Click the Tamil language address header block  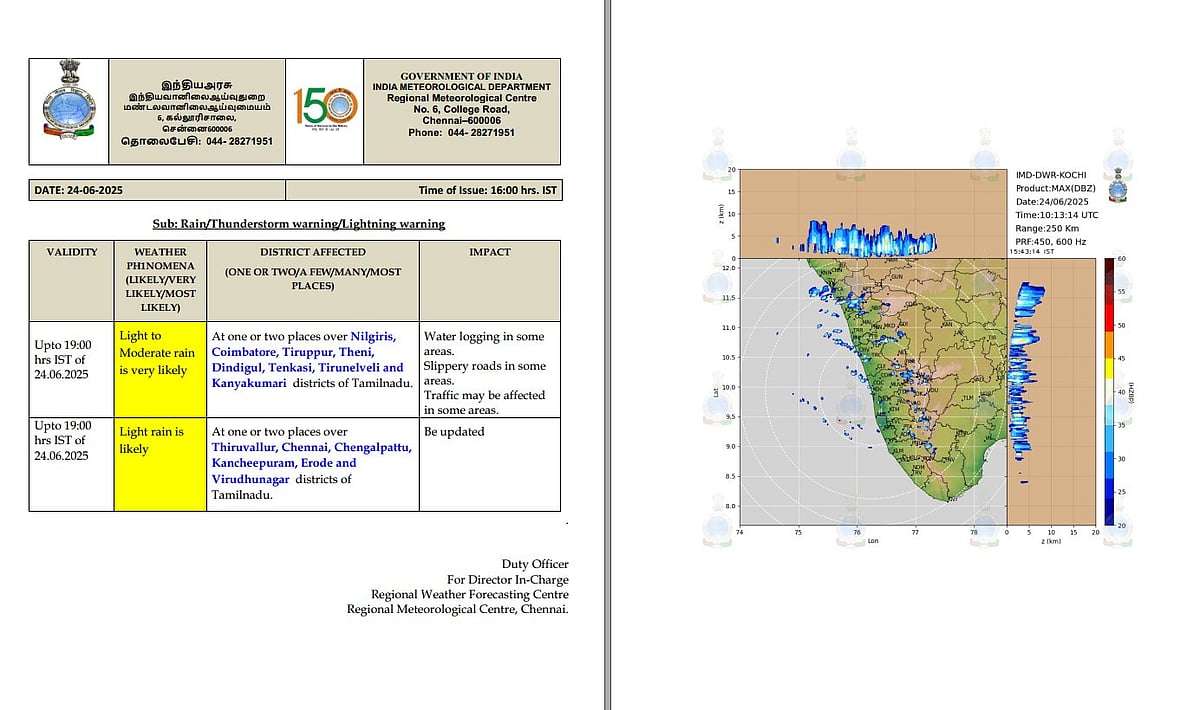pos(196,111)
